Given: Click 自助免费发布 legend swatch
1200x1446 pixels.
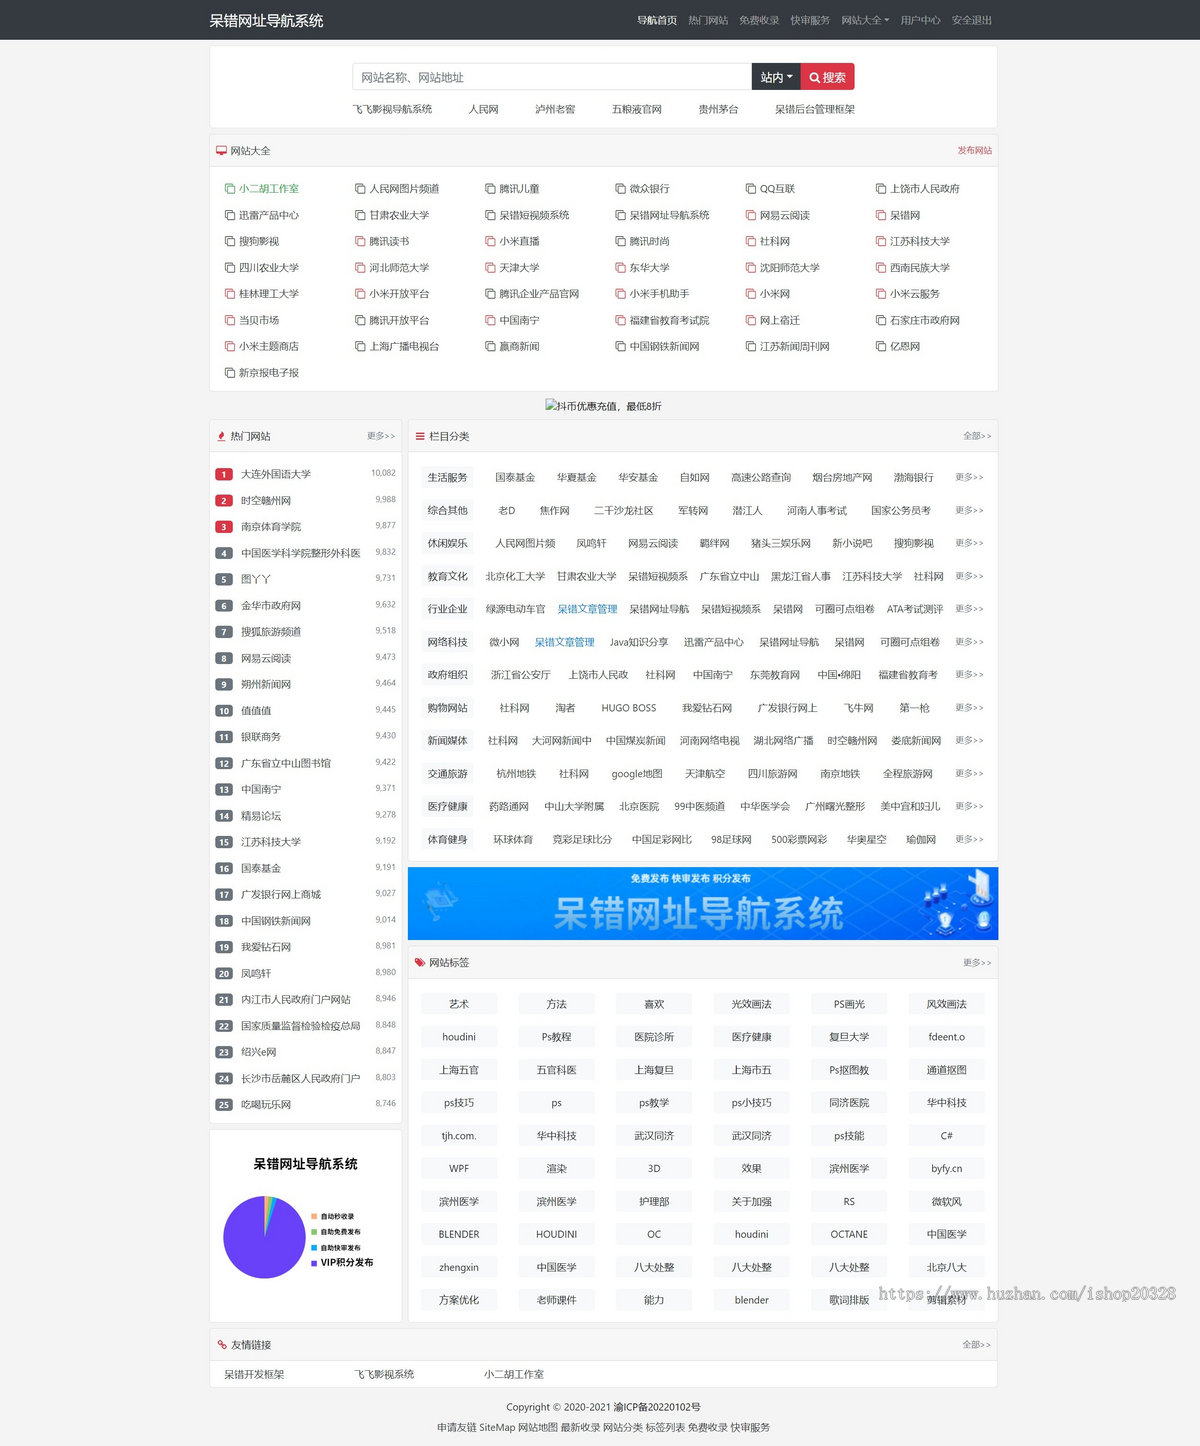Looking at the screenshot, I should pos(314,1232).
